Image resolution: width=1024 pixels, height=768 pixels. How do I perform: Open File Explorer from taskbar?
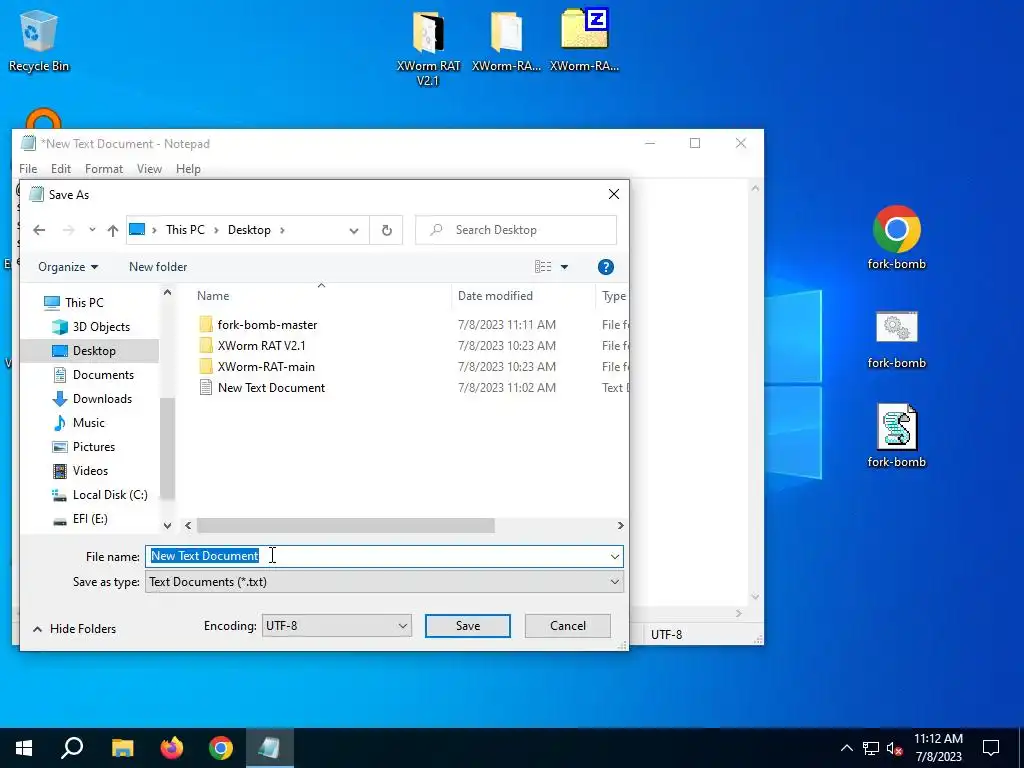point(122,748)
